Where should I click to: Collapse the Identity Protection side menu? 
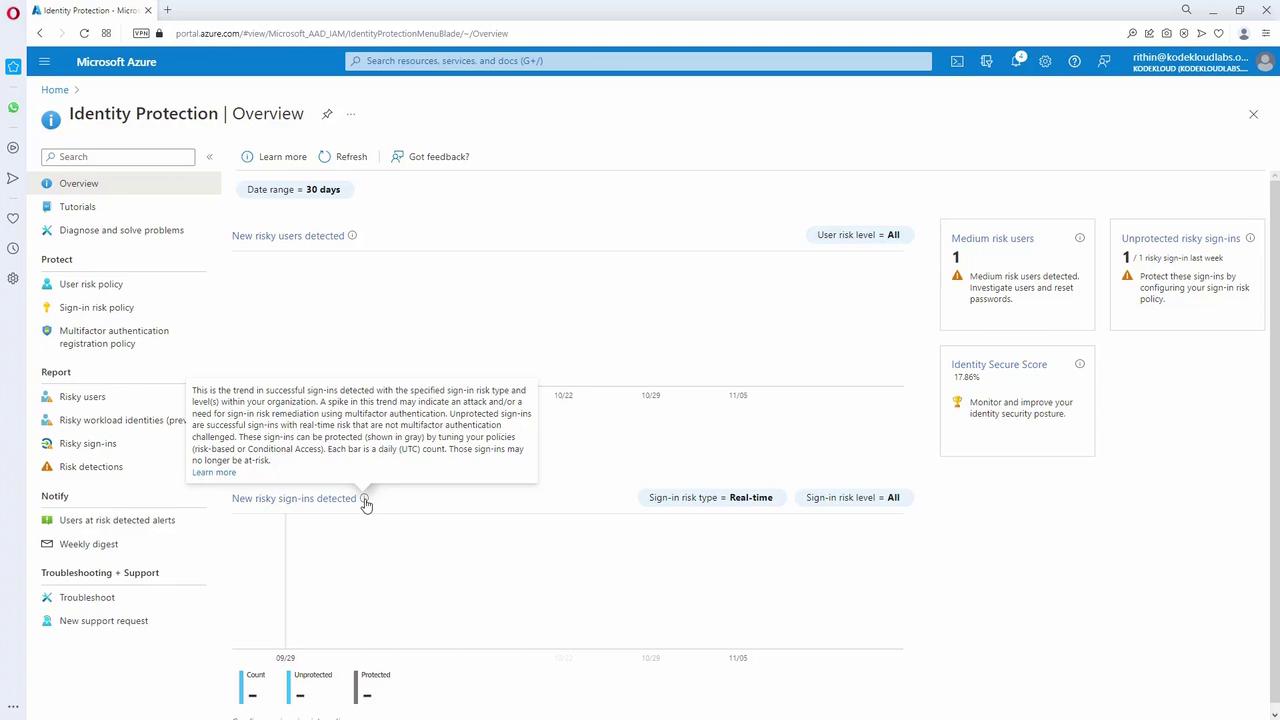pos(209,157)
